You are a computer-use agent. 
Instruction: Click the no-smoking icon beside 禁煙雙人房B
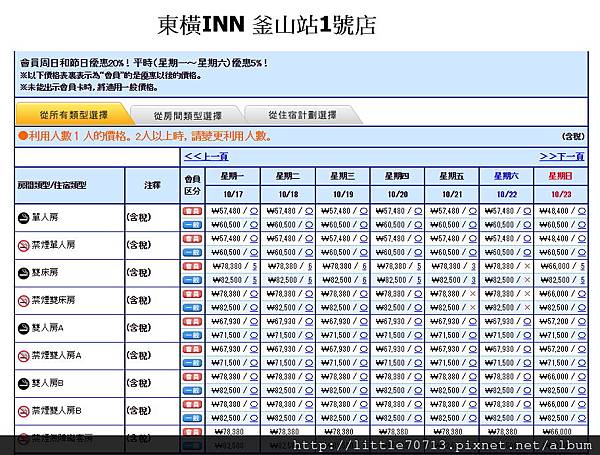coord(23,411)
